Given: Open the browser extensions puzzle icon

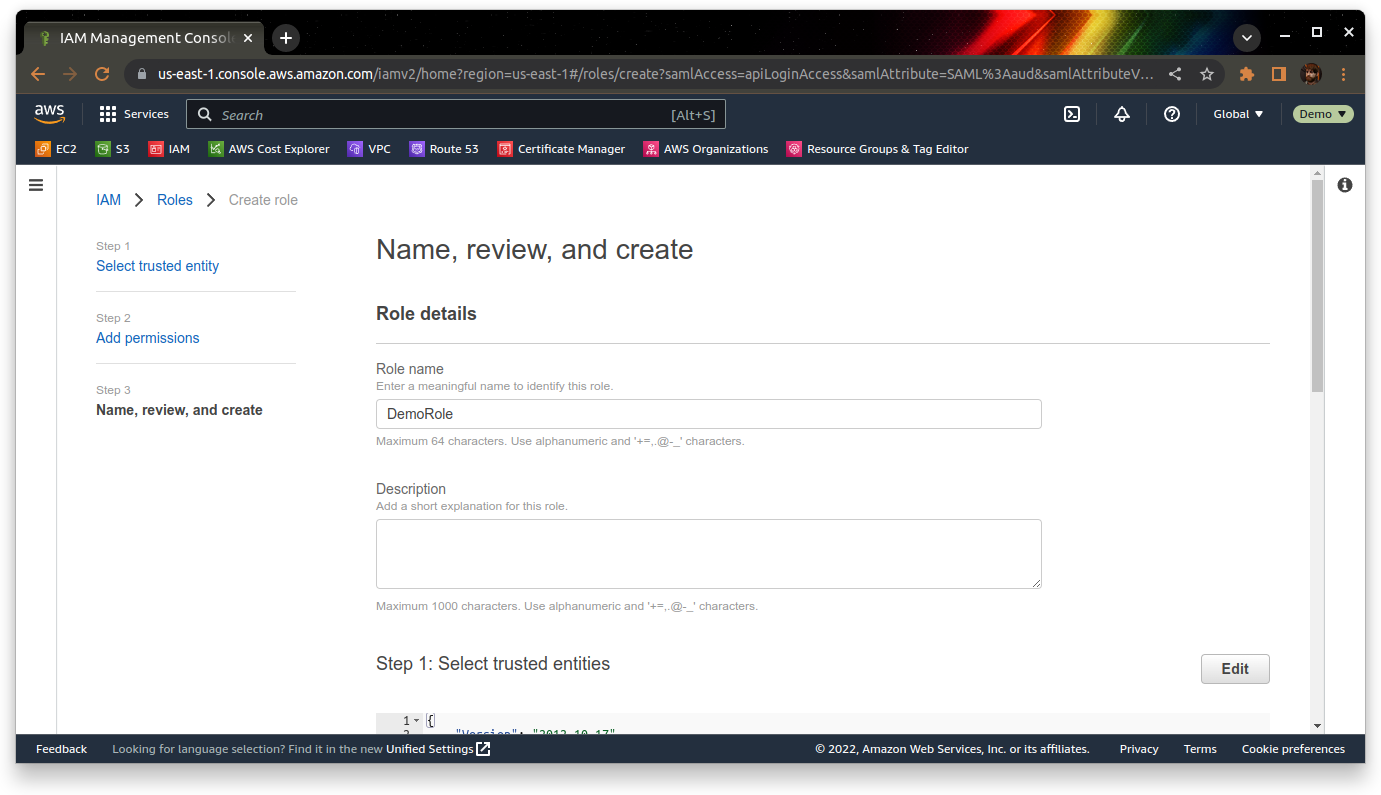Looking at the screenshot, I should point(1247,74).
